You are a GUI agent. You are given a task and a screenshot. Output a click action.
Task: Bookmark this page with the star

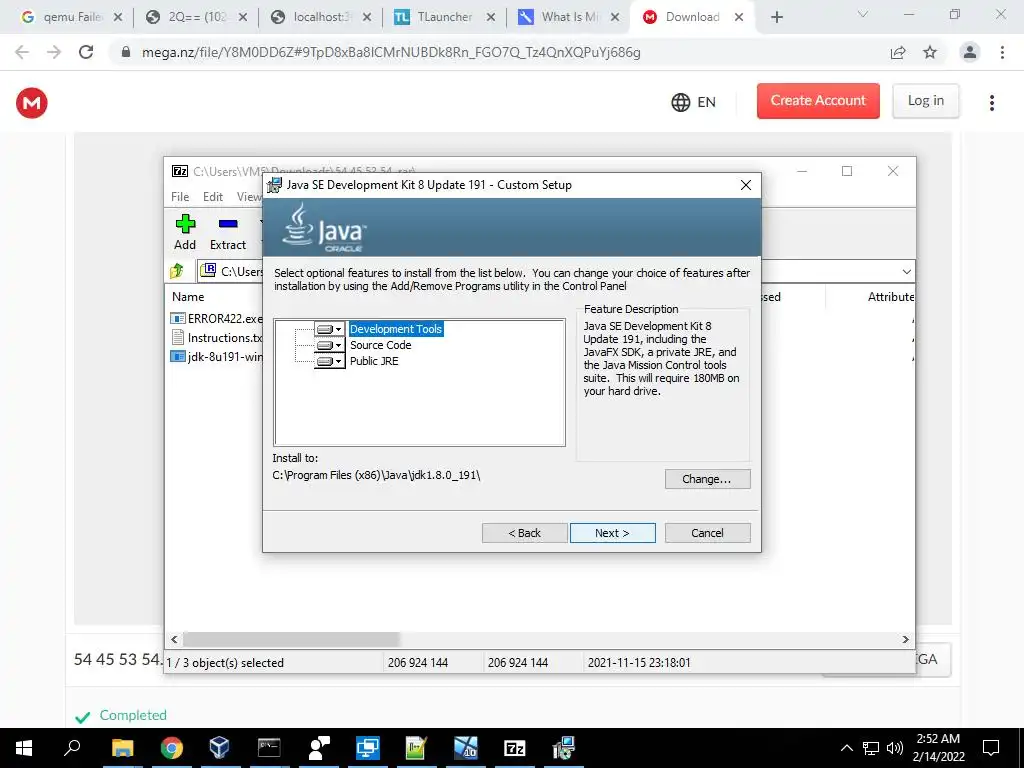(930, 52)
